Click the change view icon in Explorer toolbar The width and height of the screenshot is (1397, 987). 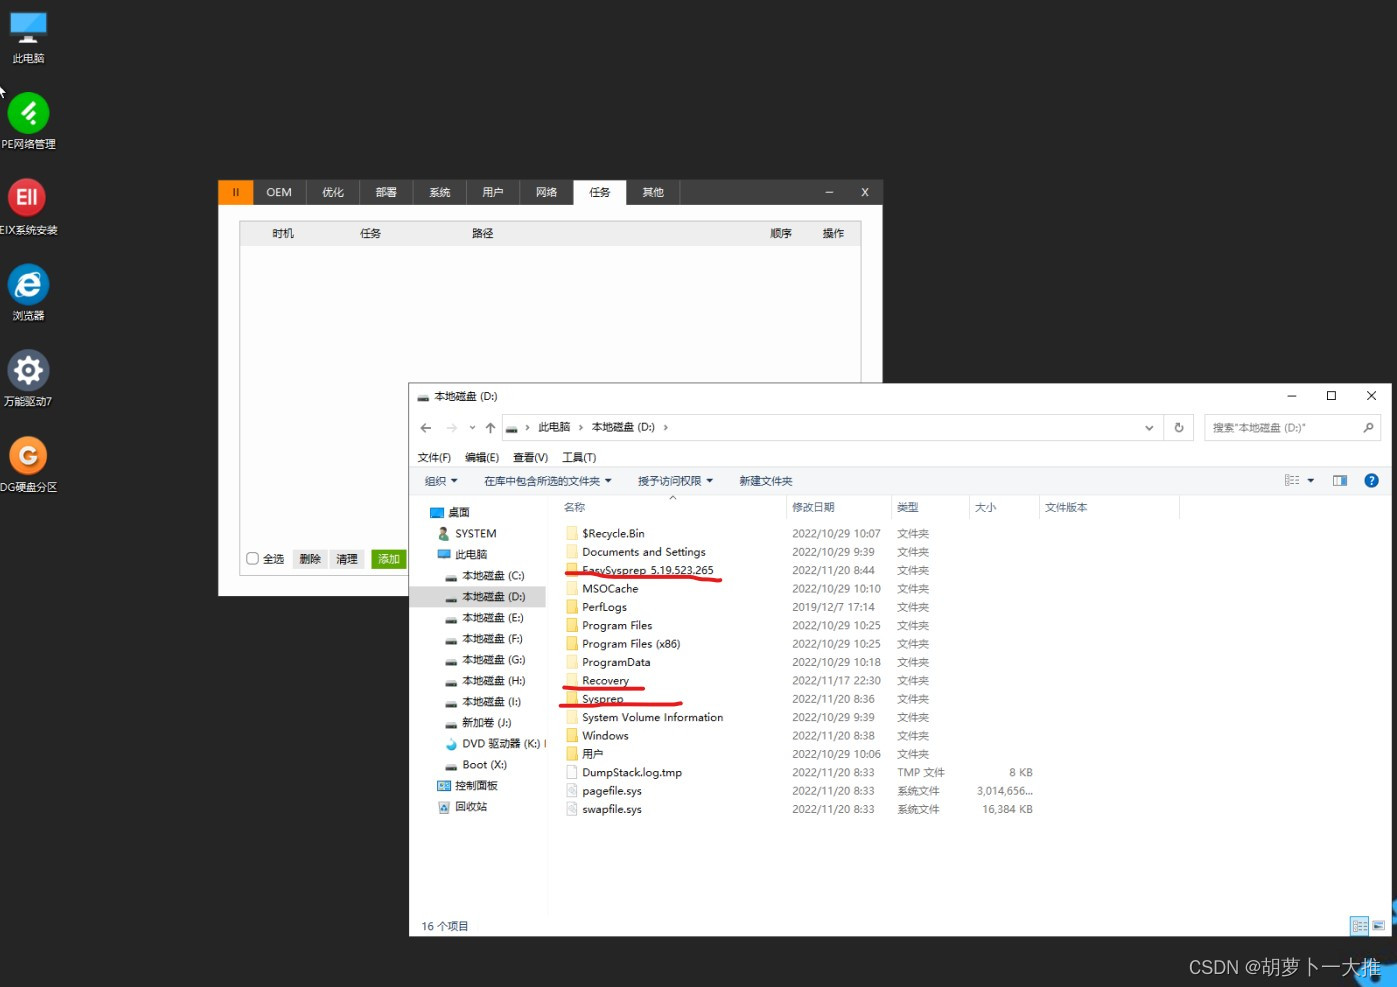point(1292,481)
